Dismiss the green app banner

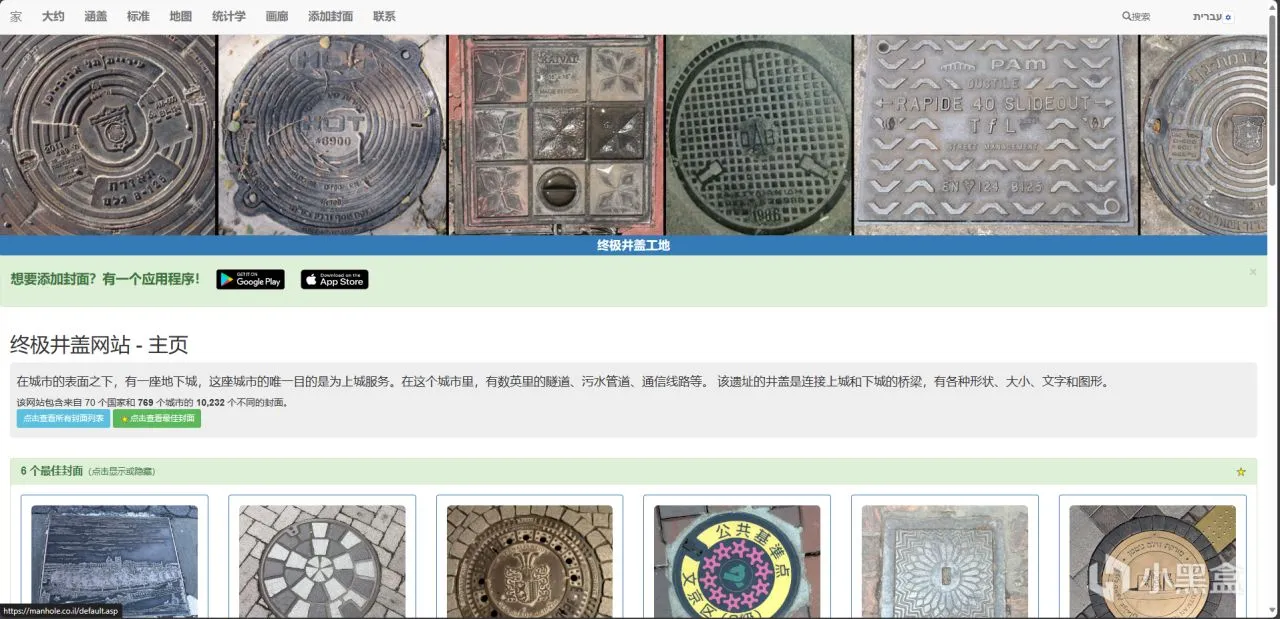[x=1253, y=272]
